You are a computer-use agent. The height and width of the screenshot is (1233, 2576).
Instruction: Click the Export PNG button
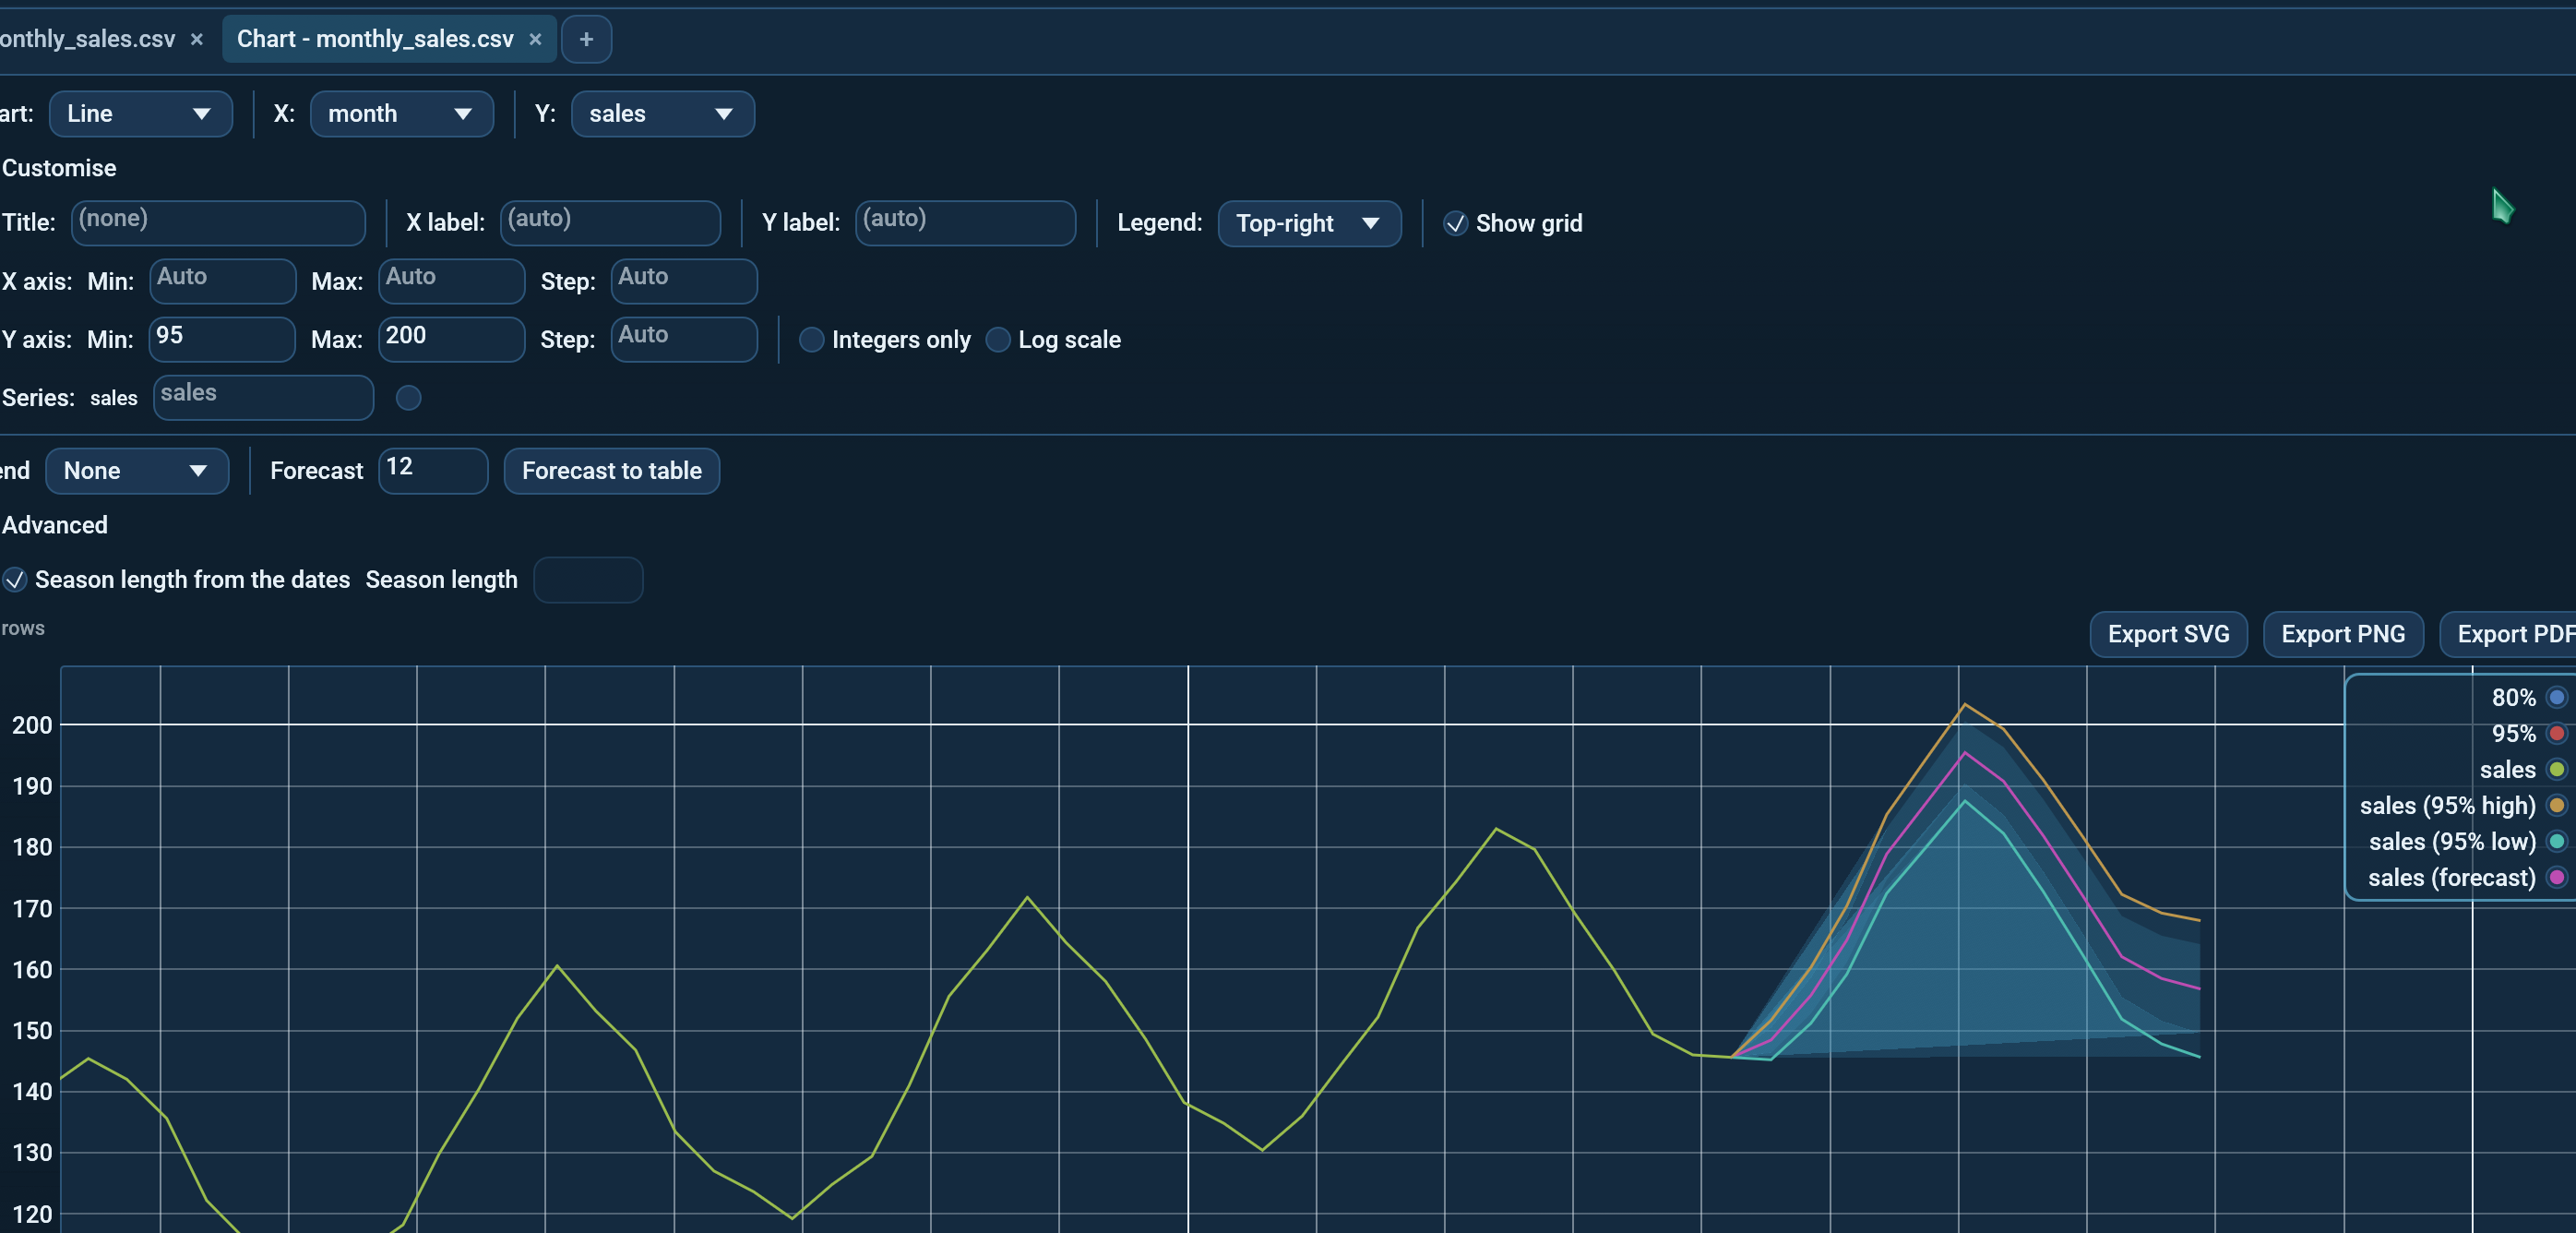point(2343,634)
